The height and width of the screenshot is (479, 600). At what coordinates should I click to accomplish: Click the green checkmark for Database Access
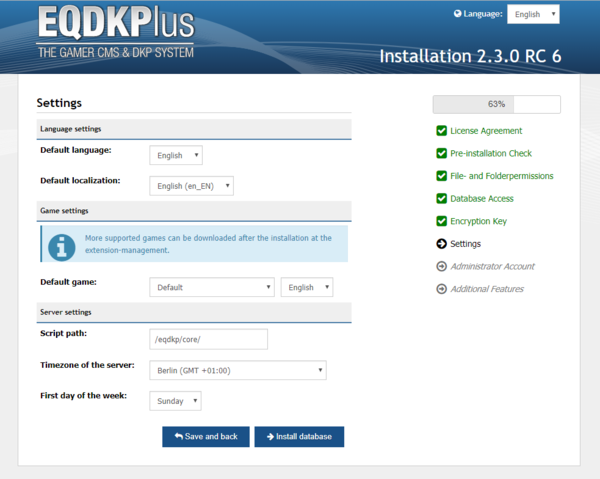[441, 199]
